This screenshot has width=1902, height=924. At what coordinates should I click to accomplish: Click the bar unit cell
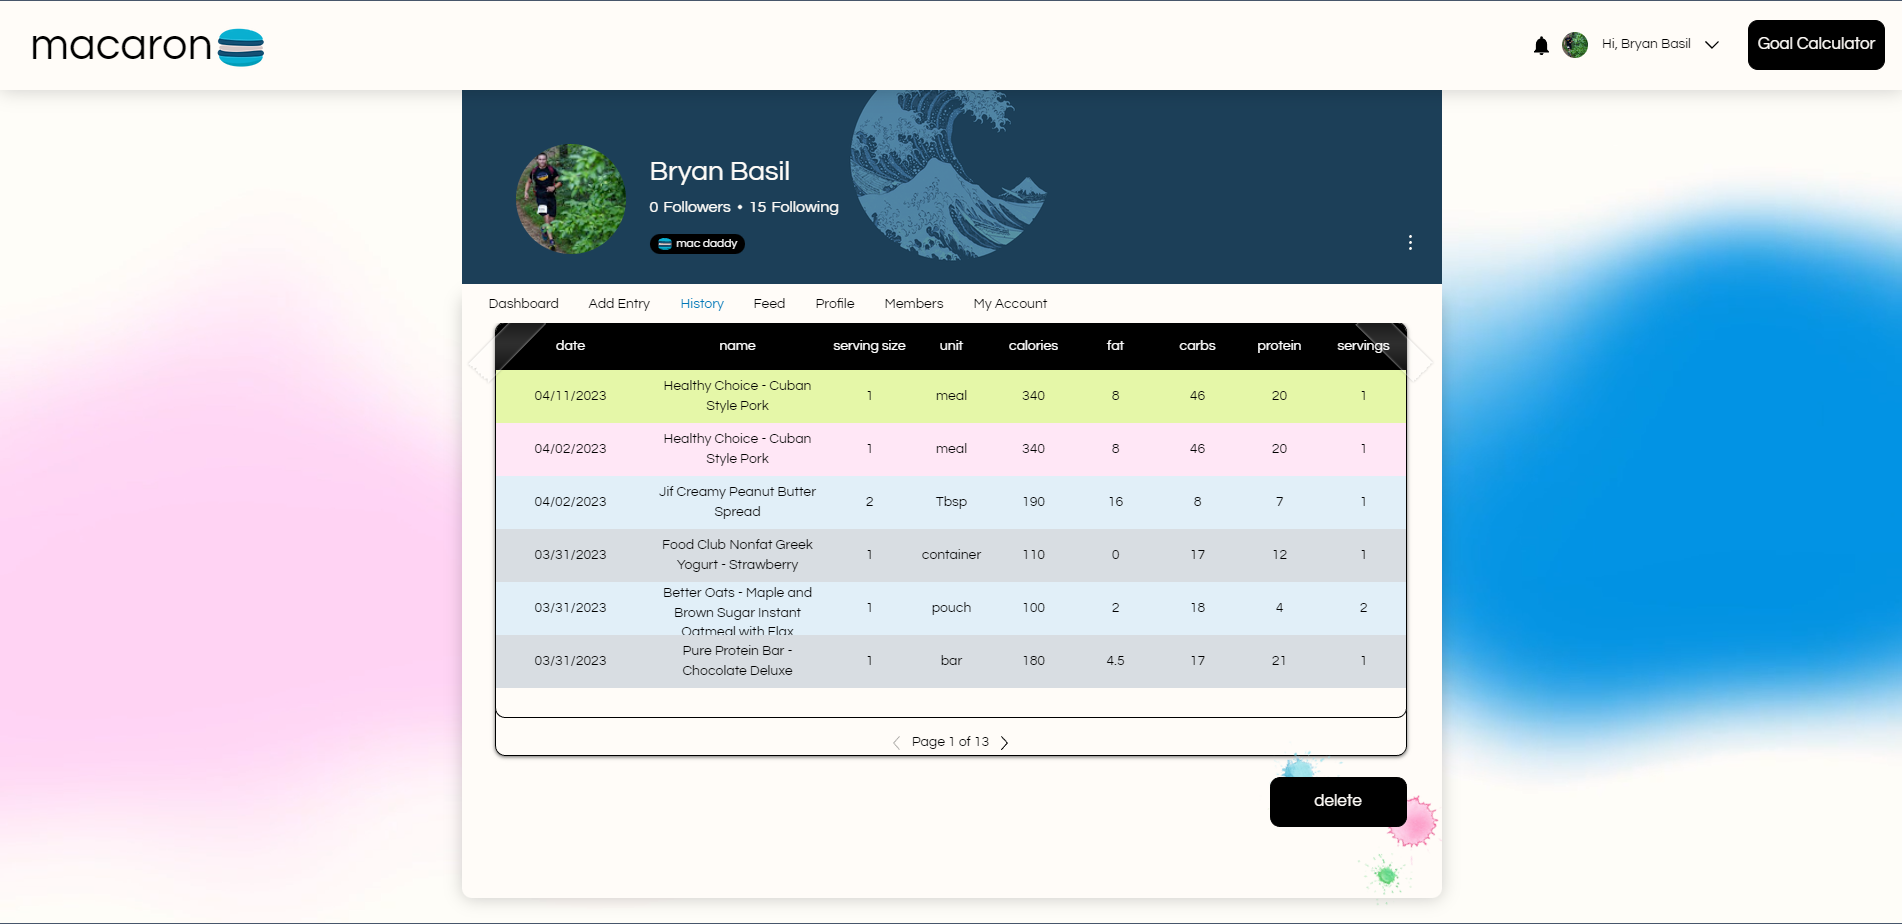click(x=951, y=661)
